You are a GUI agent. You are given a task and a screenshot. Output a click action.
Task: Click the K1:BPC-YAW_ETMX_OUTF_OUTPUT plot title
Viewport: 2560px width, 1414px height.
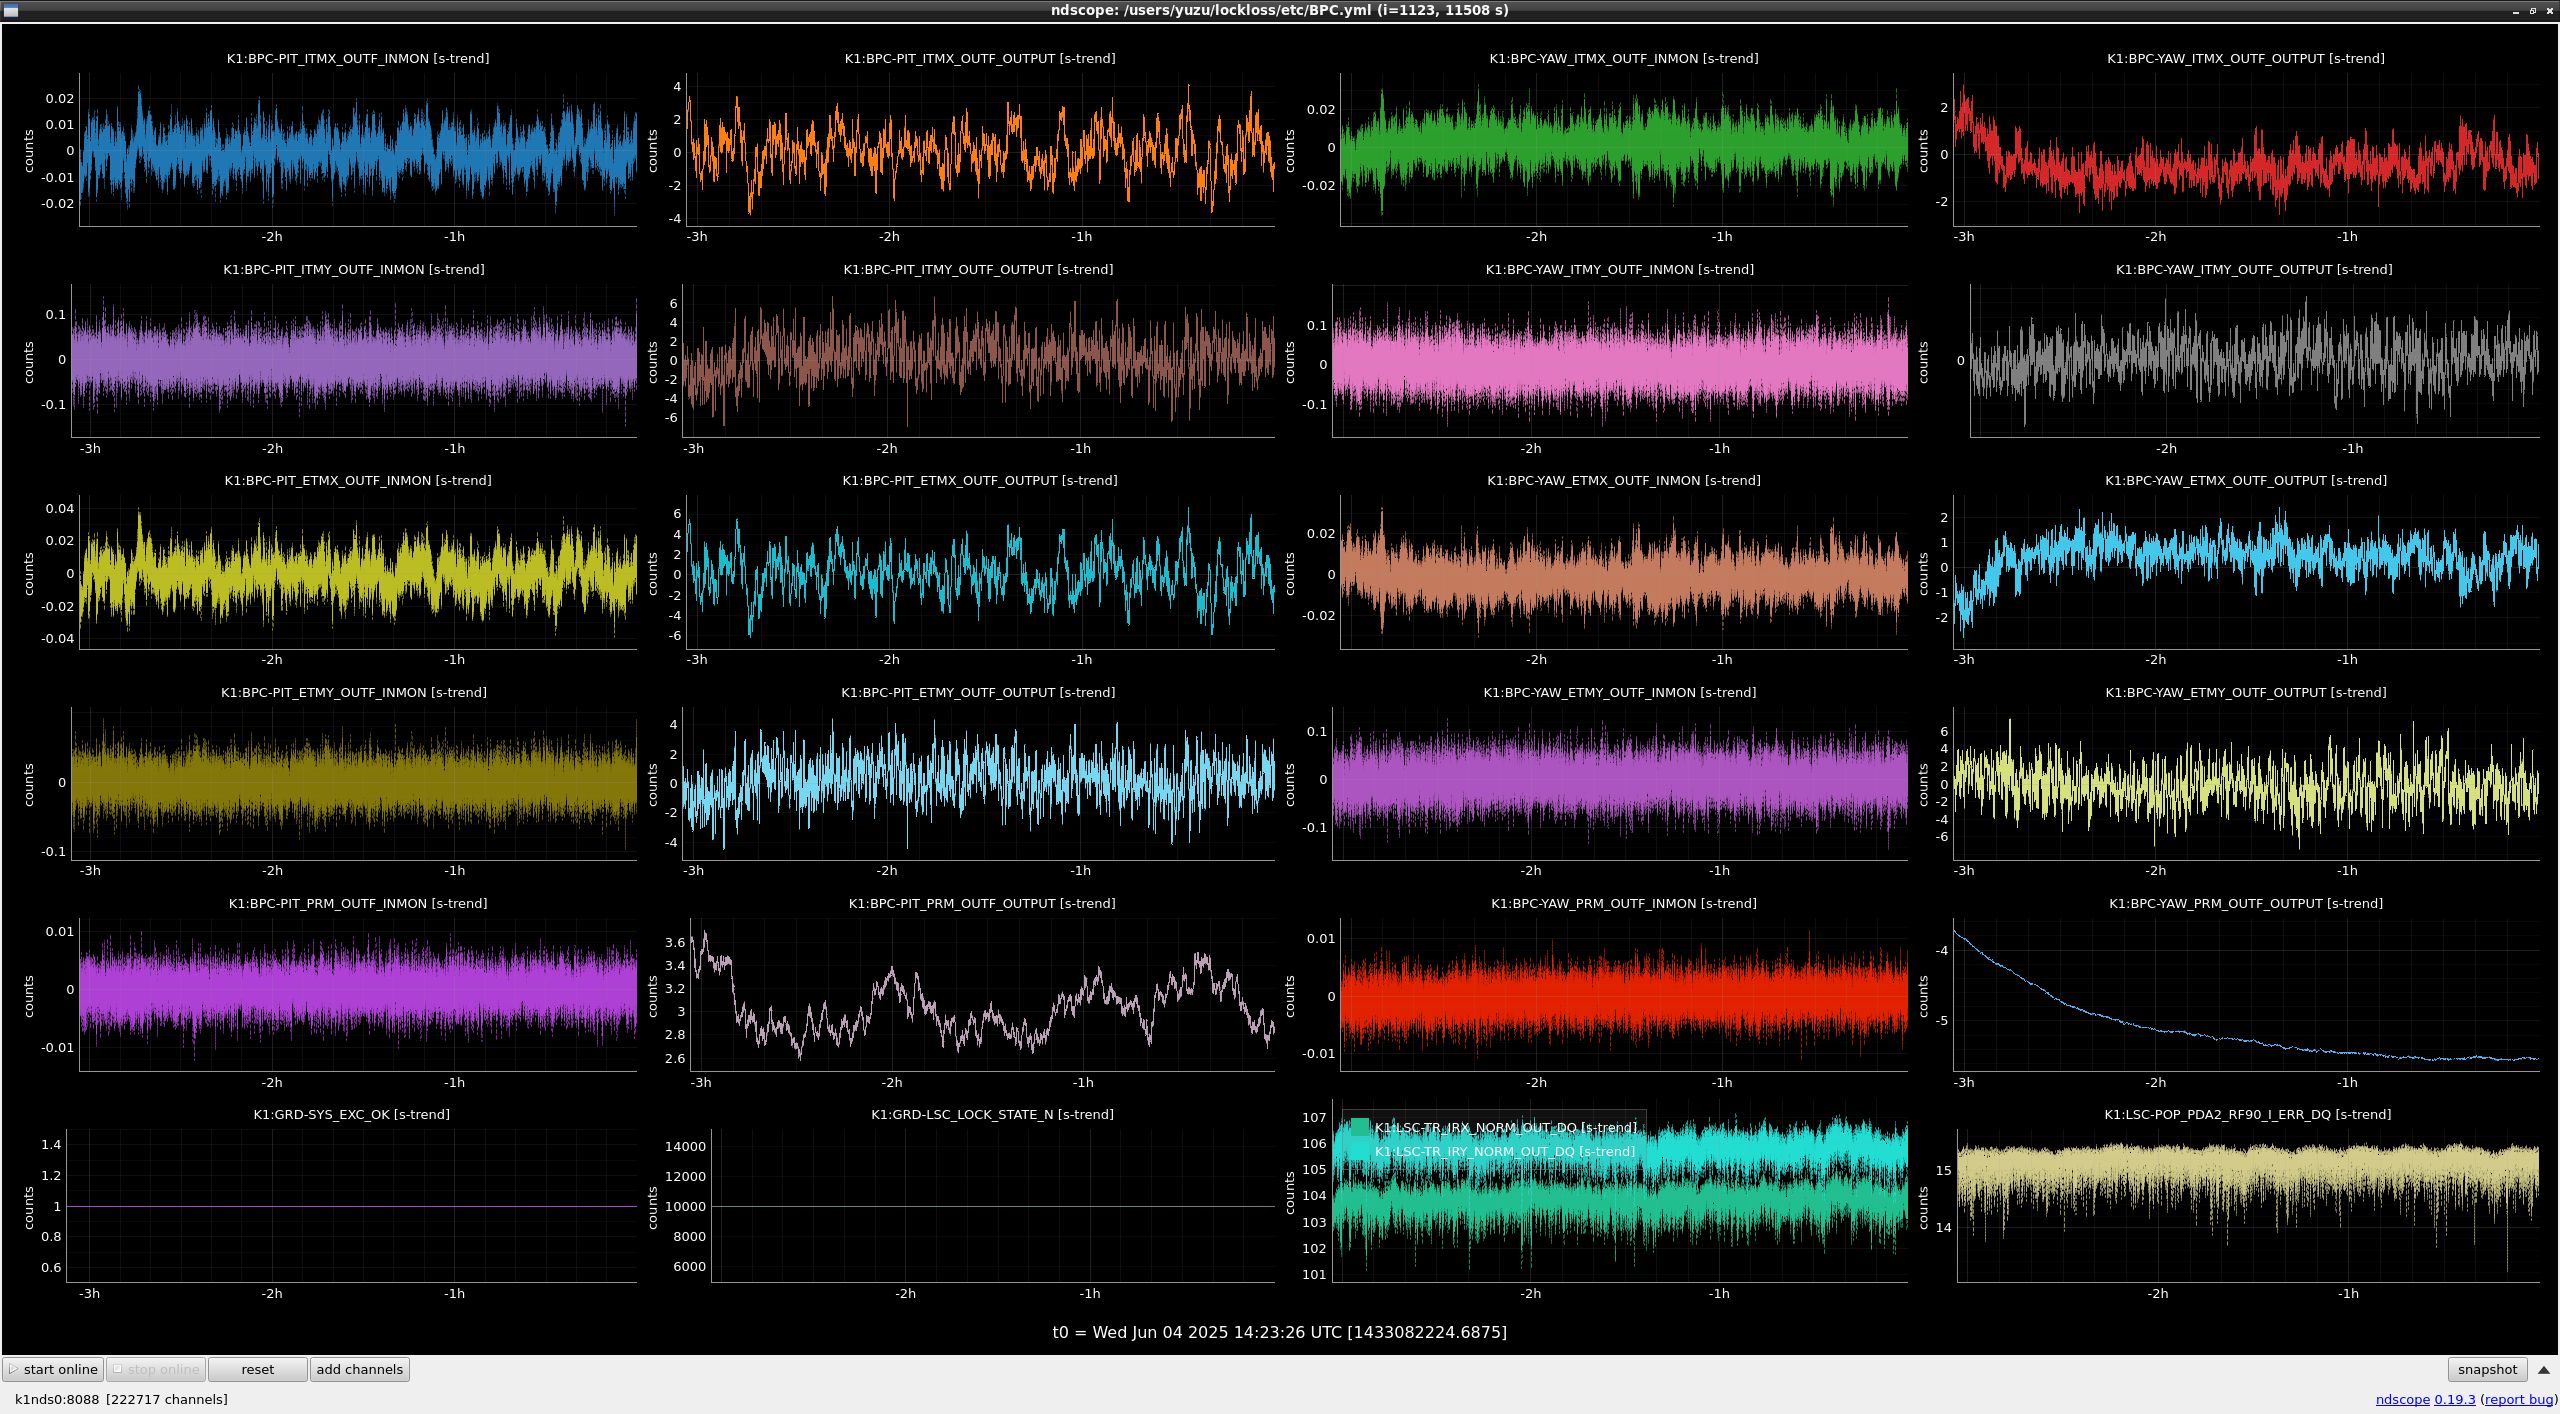coord(2245,480)
